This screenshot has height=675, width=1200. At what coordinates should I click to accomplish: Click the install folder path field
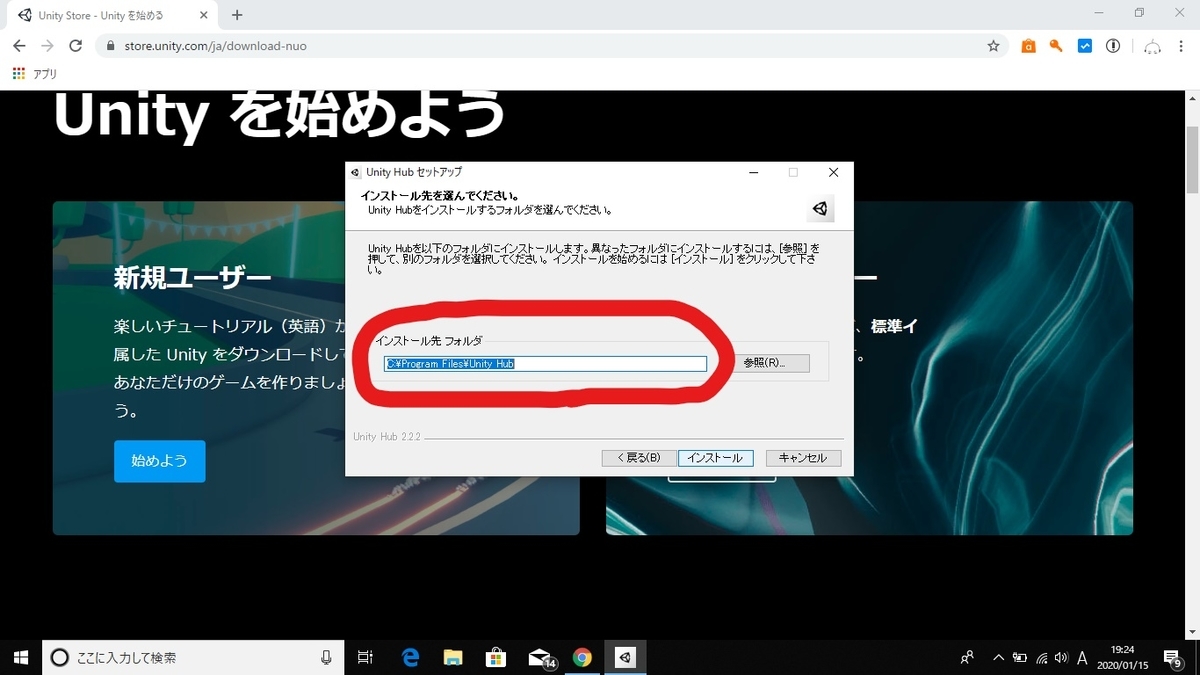[x=545, y=363]
